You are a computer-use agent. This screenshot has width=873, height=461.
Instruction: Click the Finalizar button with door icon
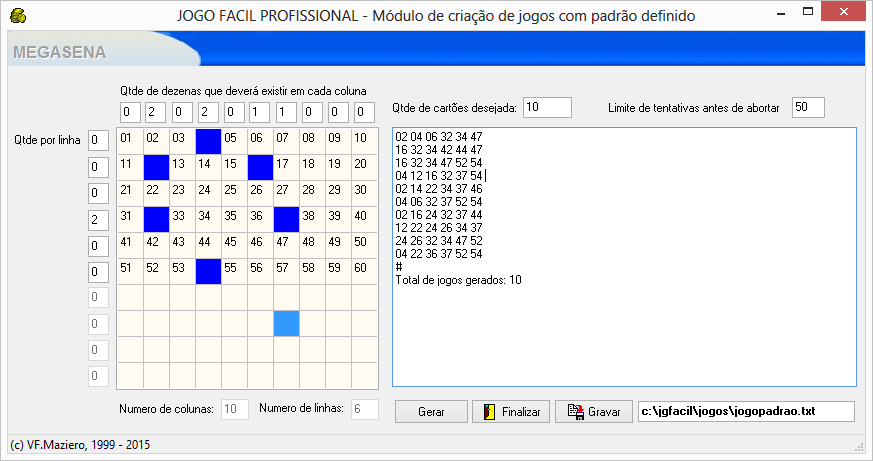point(511,411)
